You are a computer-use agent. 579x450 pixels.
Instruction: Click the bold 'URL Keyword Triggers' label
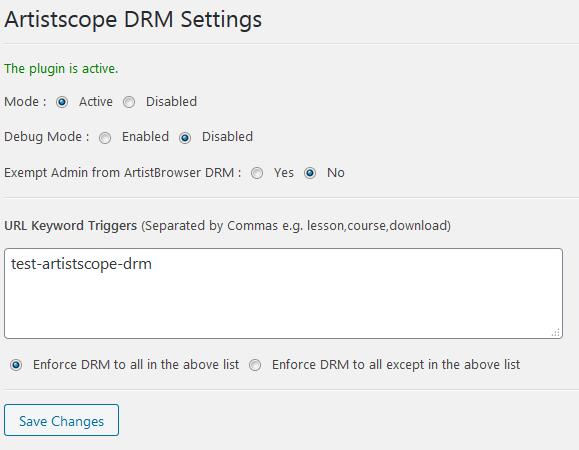tap(71, 226)
